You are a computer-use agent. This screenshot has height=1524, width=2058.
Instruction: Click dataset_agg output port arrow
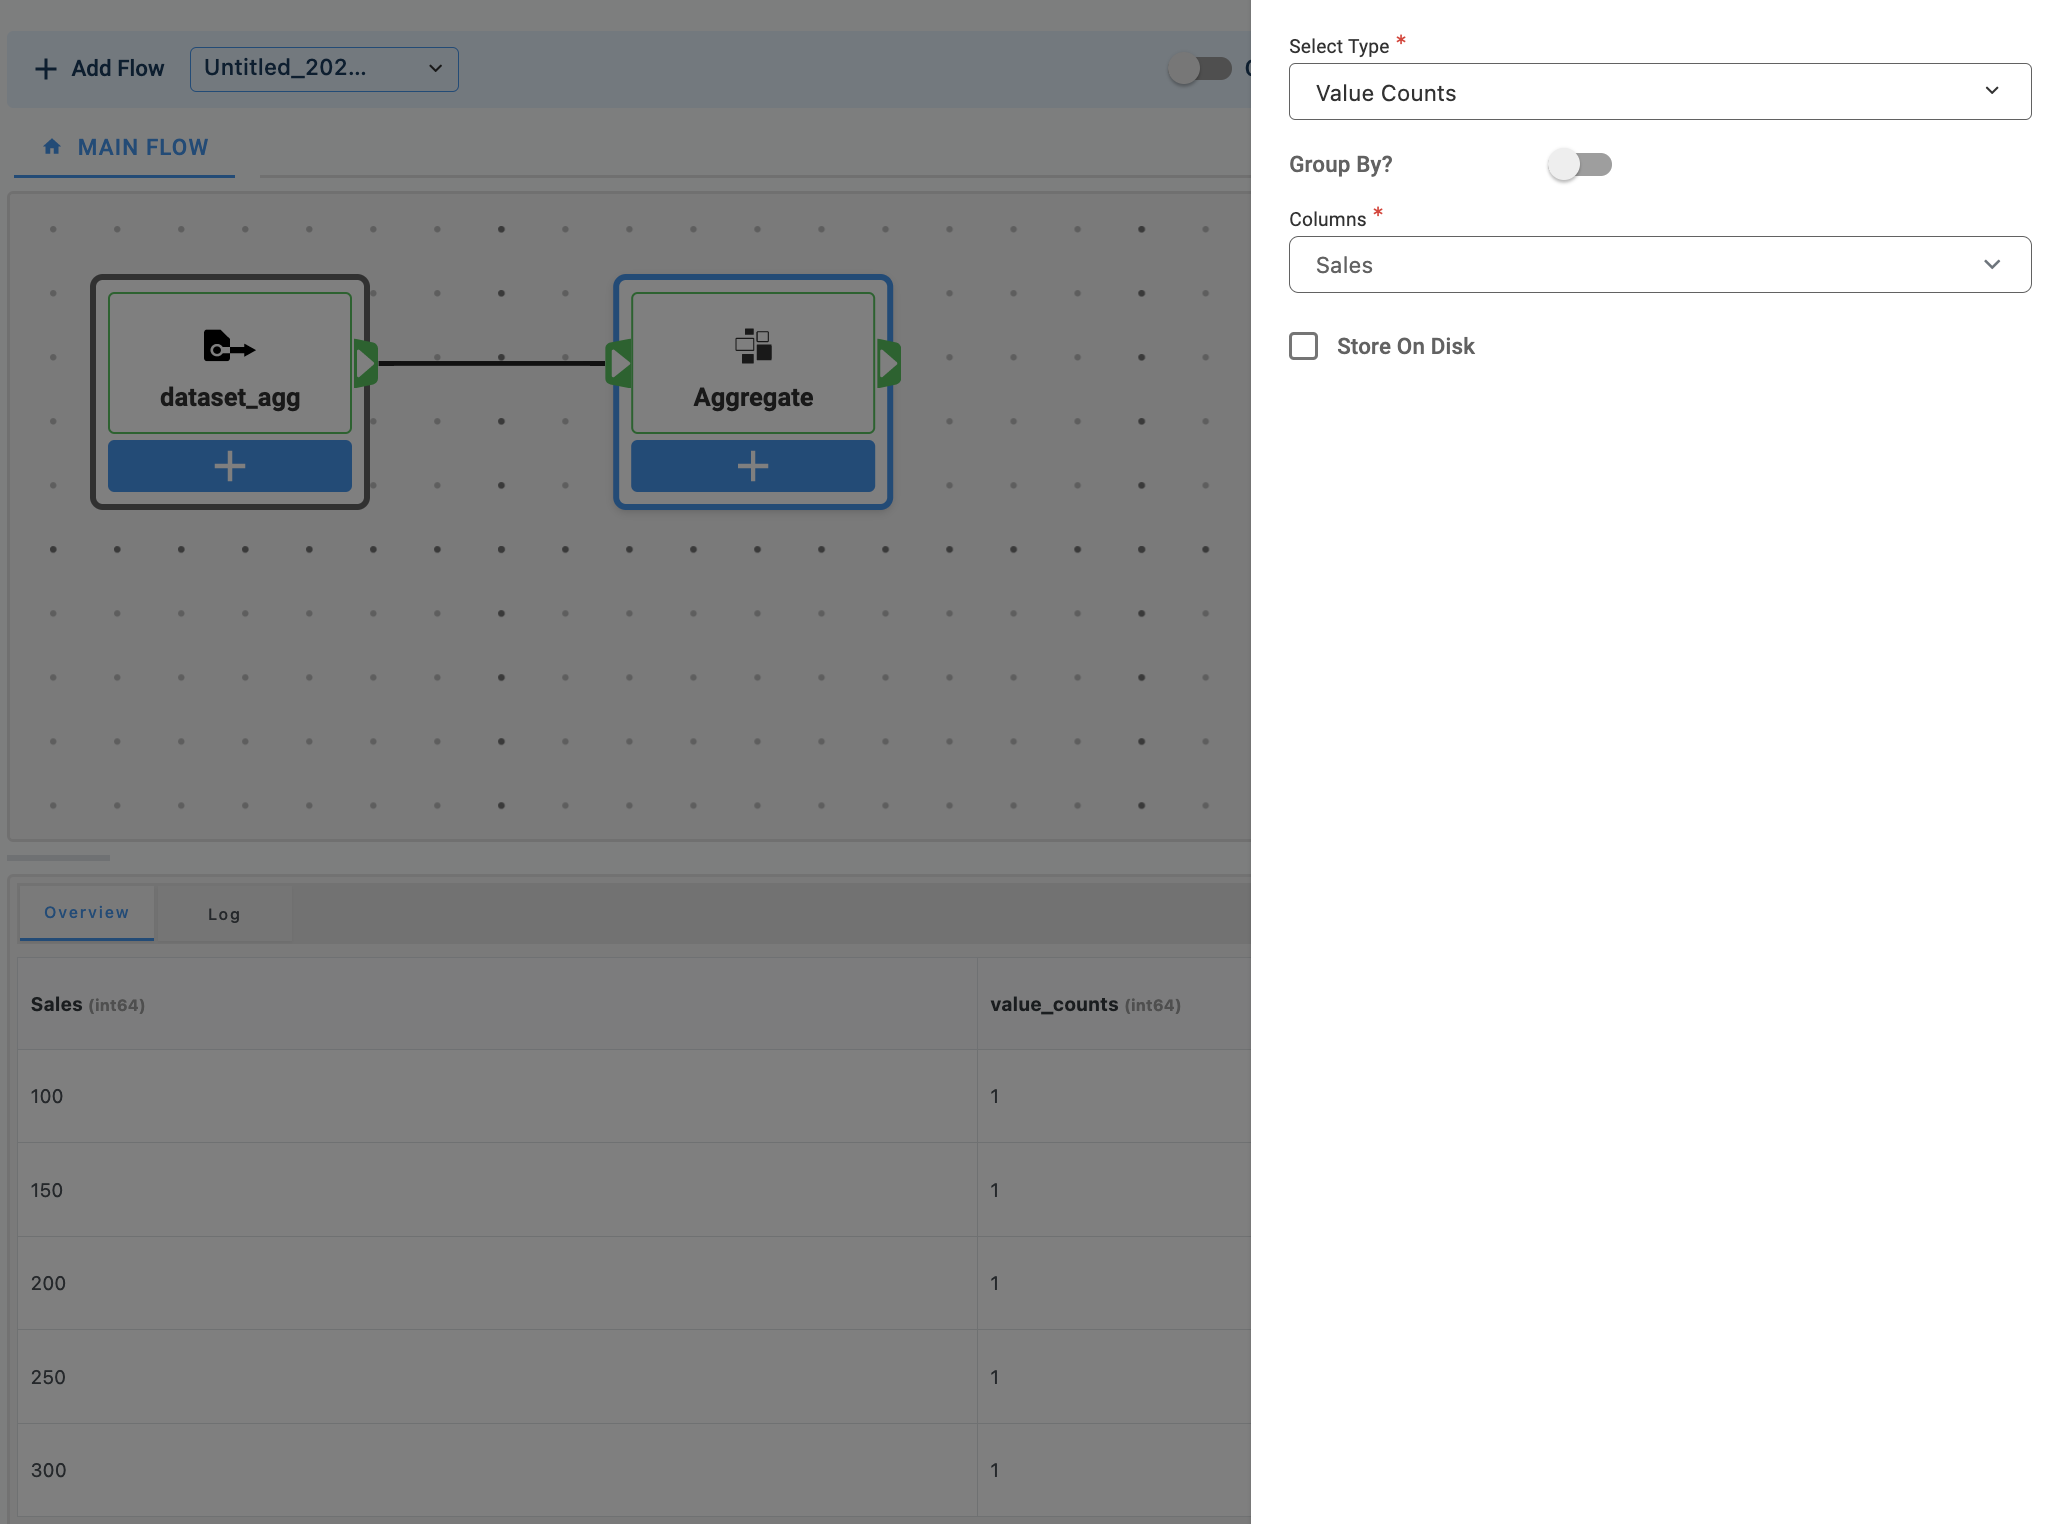tap(366, 363)
